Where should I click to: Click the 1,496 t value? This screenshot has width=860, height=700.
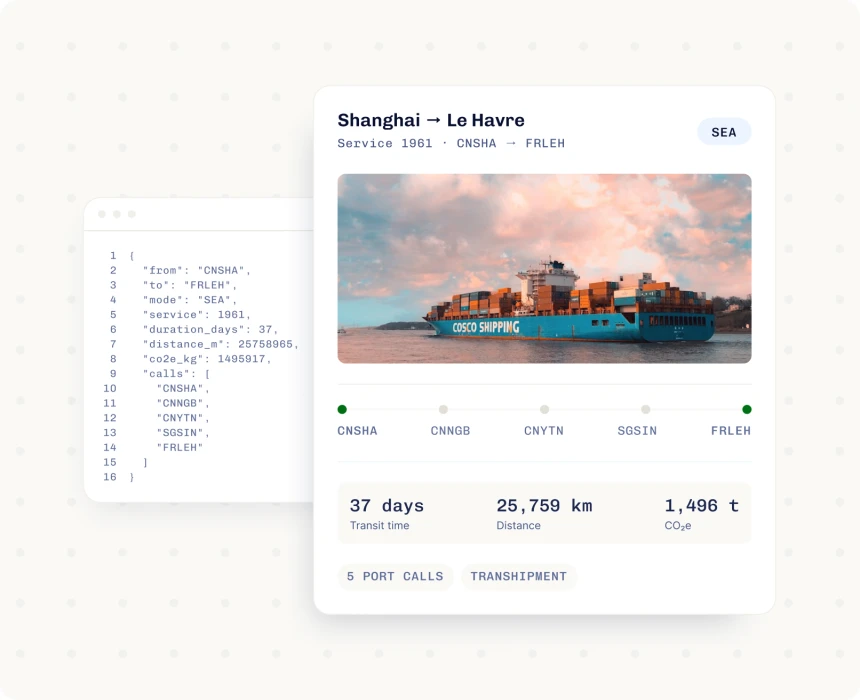pyautogui.click(x=701, y=505)
